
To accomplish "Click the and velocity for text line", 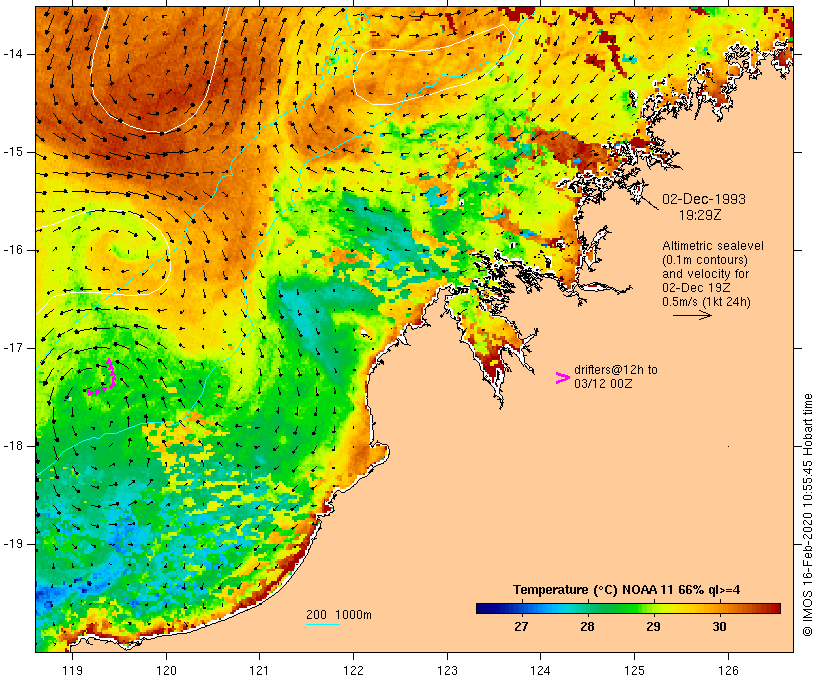I will point(705,274).
